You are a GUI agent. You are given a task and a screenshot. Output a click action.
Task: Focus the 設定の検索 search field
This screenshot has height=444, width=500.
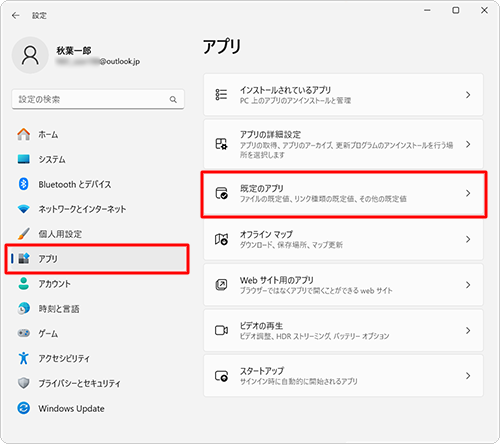(x=98, y=99)
